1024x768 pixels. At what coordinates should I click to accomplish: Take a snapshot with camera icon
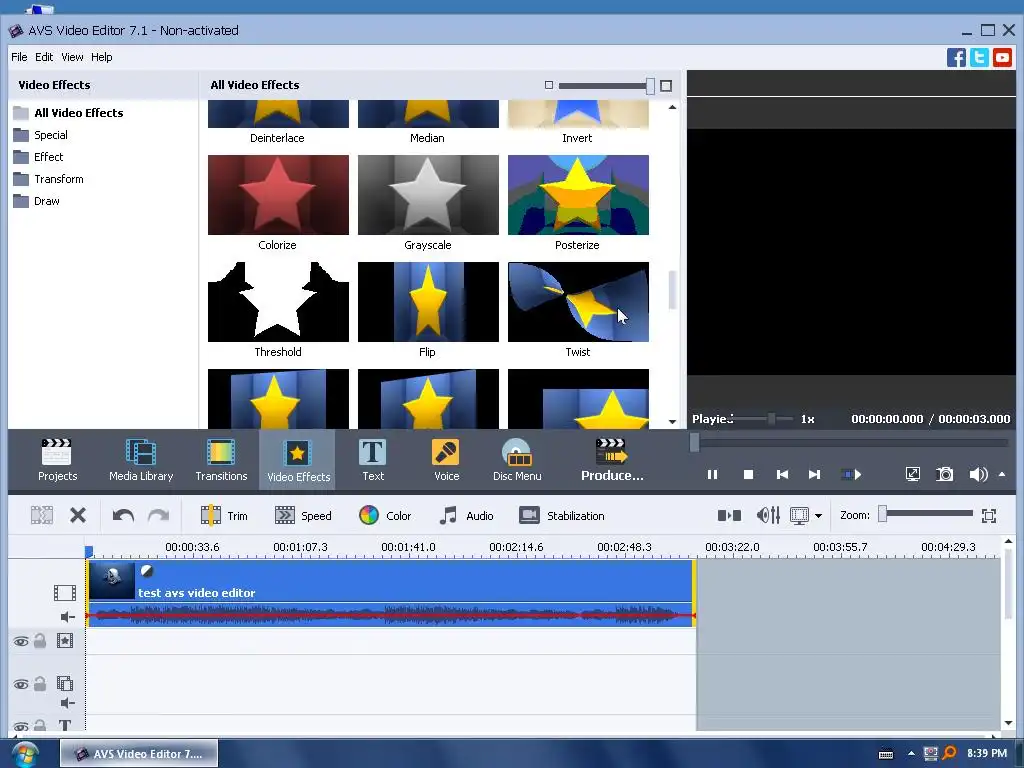click(944, 474)
